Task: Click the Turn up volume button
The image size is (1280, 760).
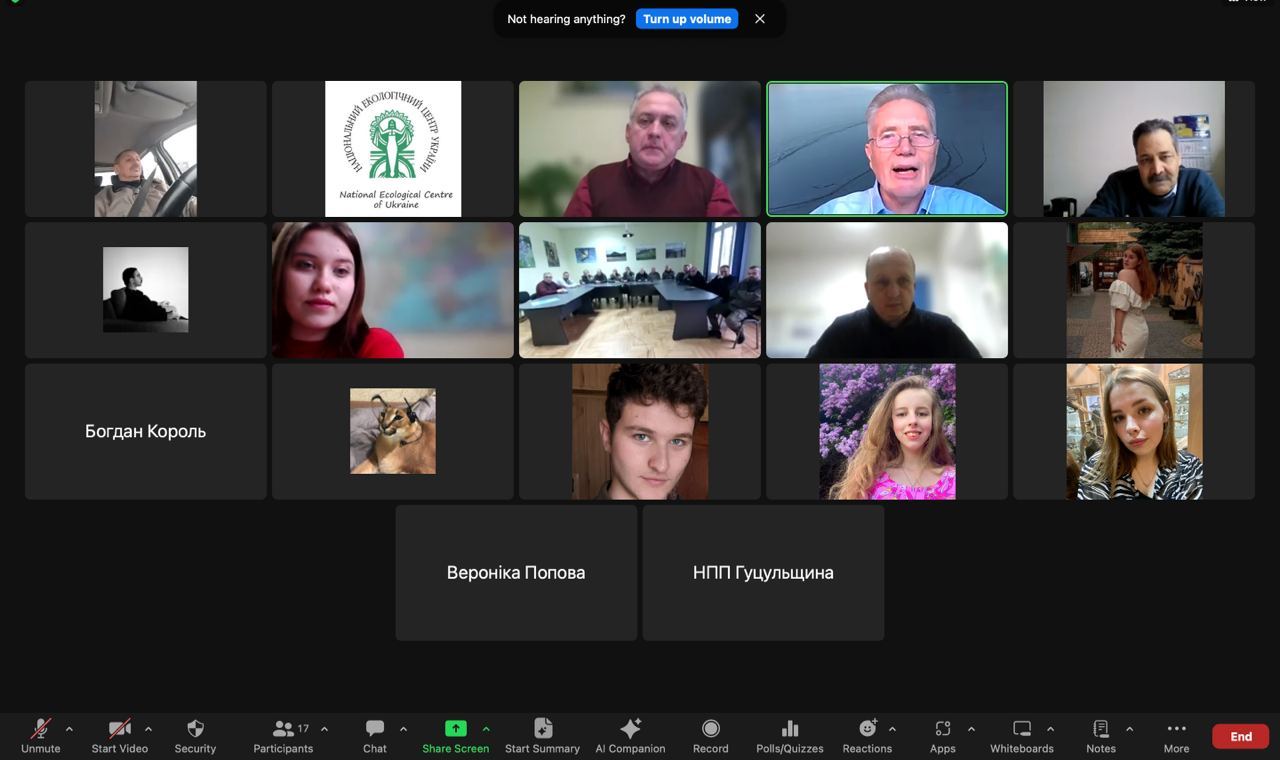Action: [x=686, y=19]
